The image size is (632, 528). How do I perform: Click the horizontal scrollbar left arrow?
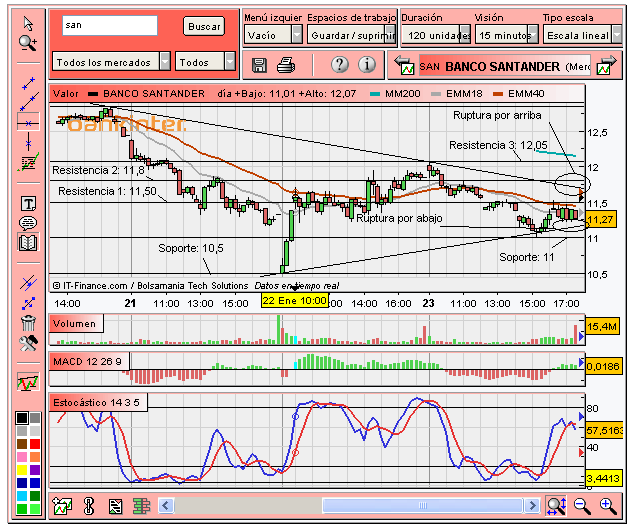point(166,505)
